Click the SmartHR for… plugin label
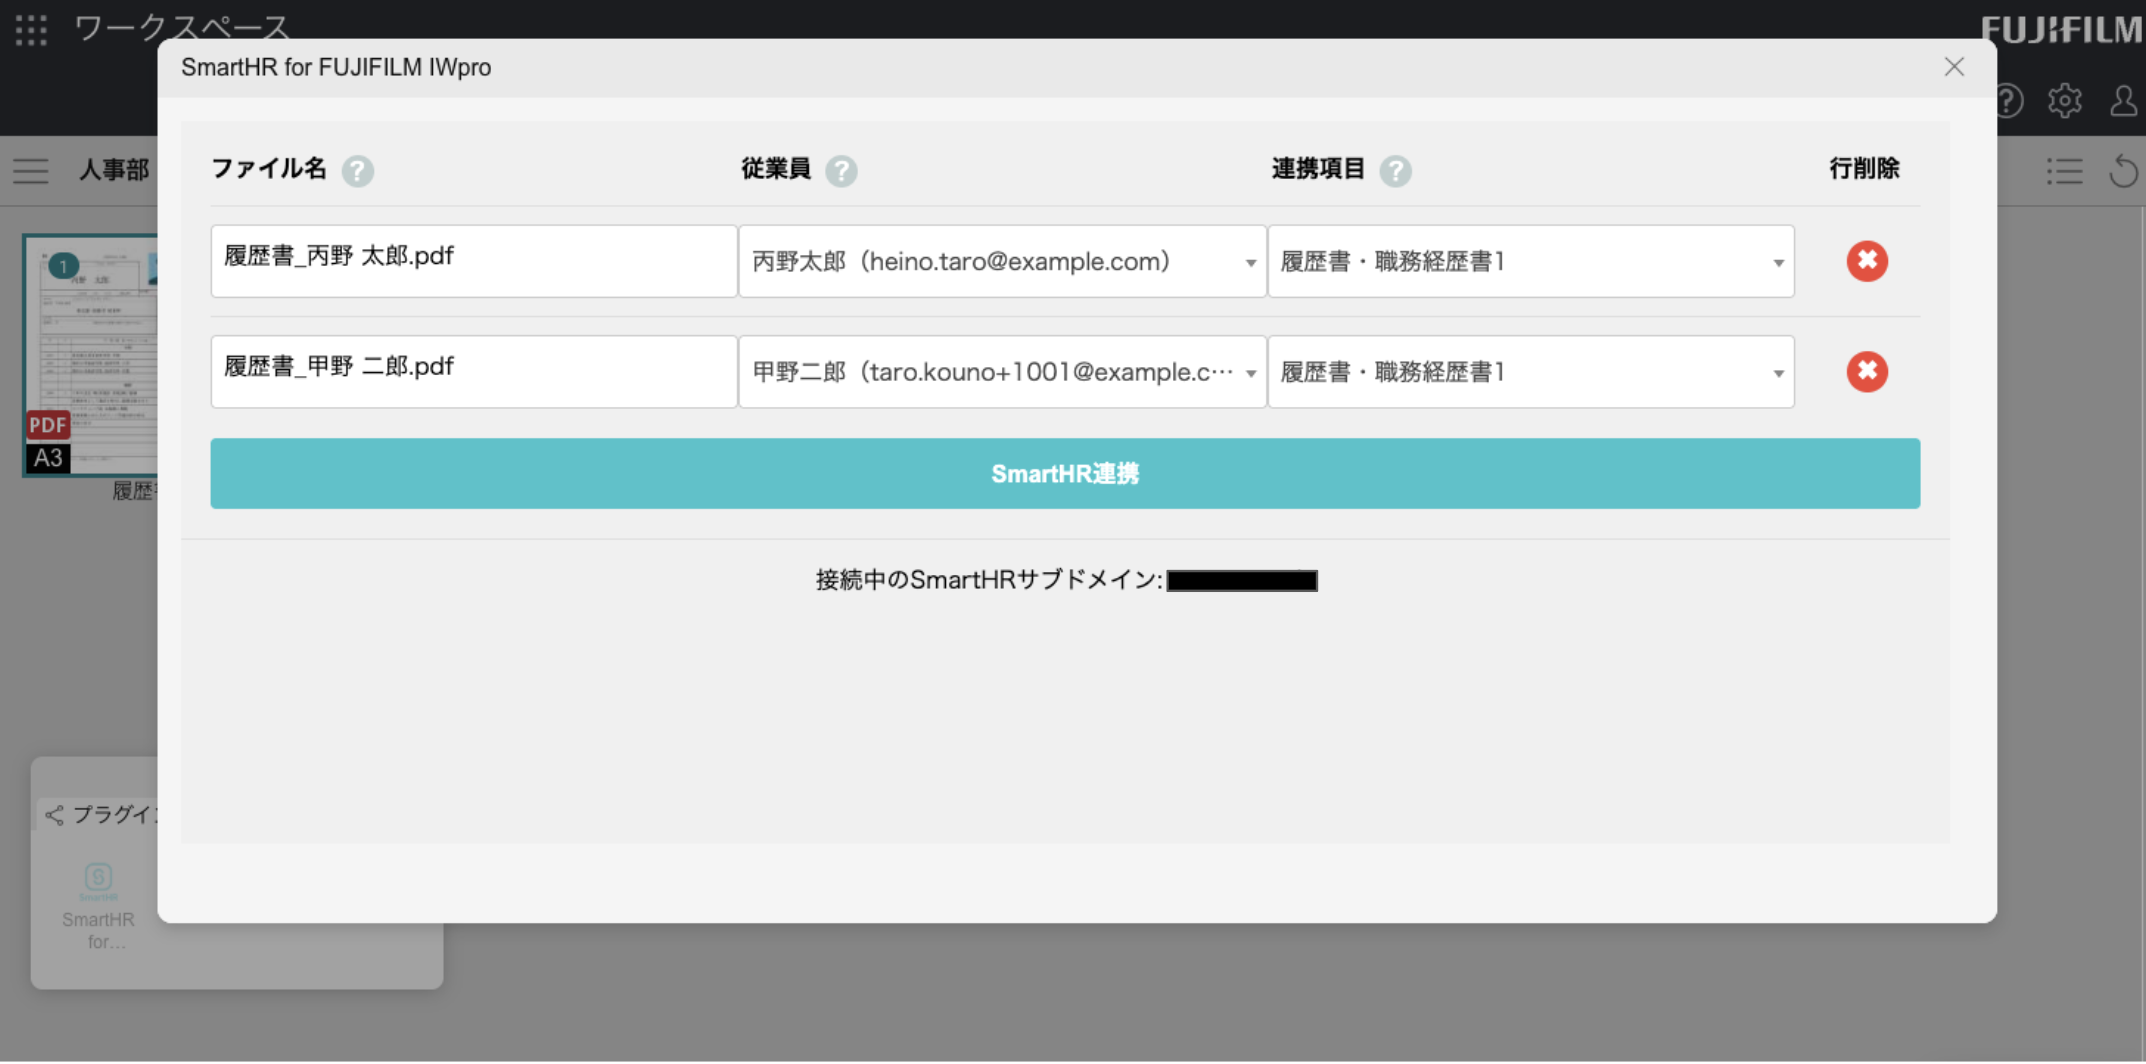Viewport: 2146px width, 1064px height. (98, 931)
